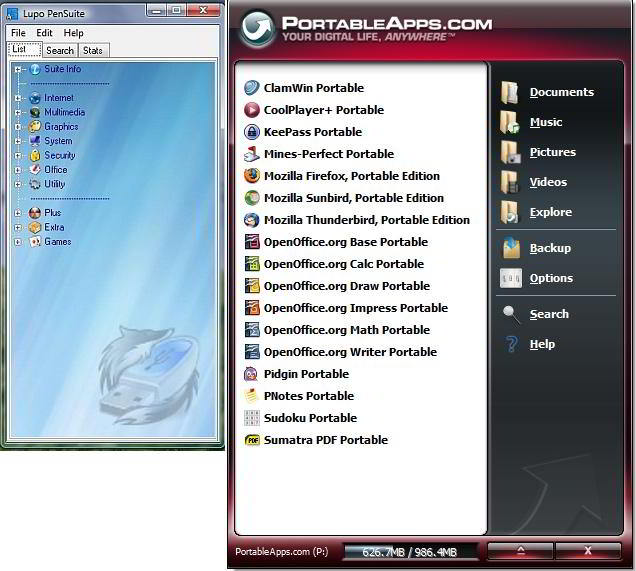The height and width of the screenshot is (571, 636).
Task: Launch Sumatra PDF Portable text entry
Action: pyautogui.click(x=326, y=440)
